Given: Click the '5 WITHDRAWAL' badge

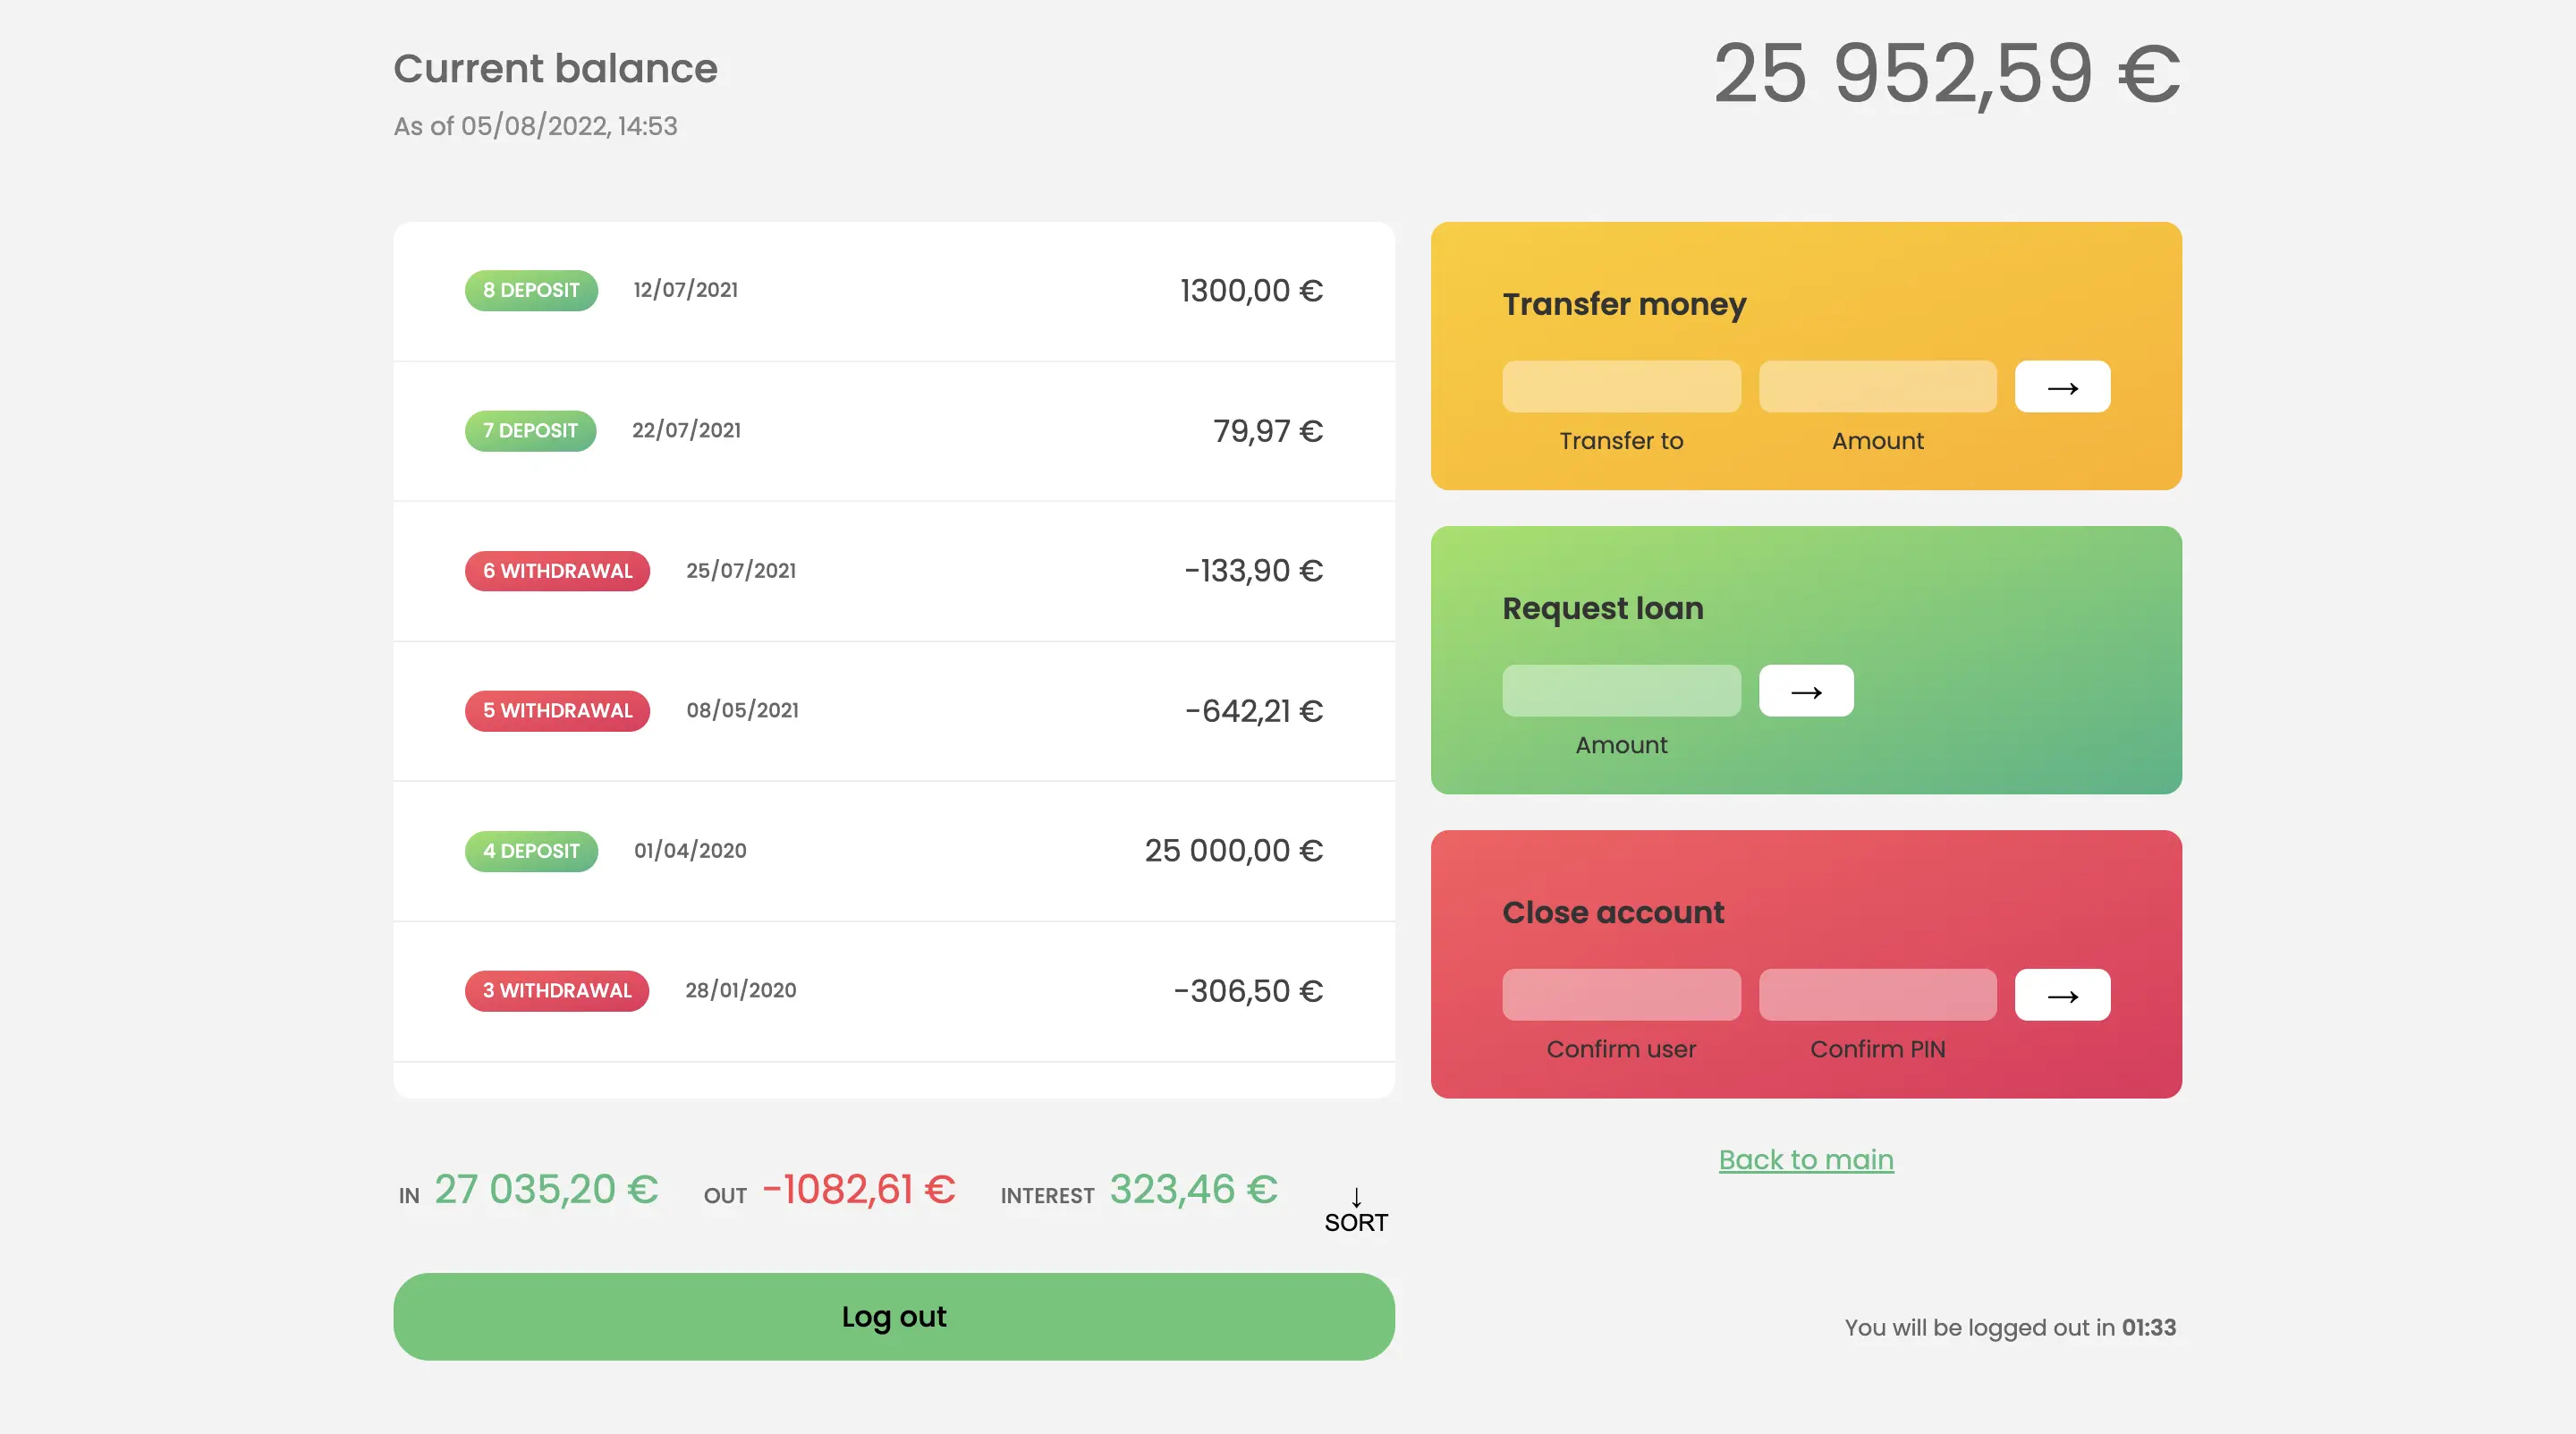Looking at the screenshot, I should click(557, 711).
